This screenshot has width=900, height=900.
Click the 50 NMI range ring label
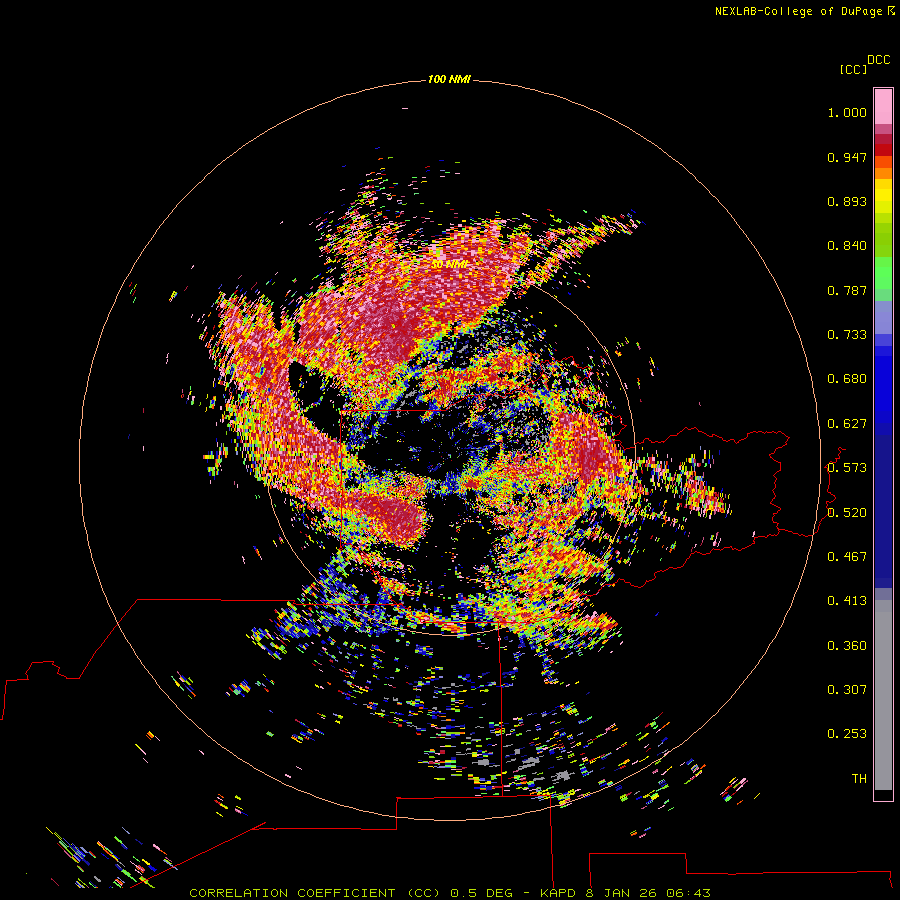pos(449,264)
